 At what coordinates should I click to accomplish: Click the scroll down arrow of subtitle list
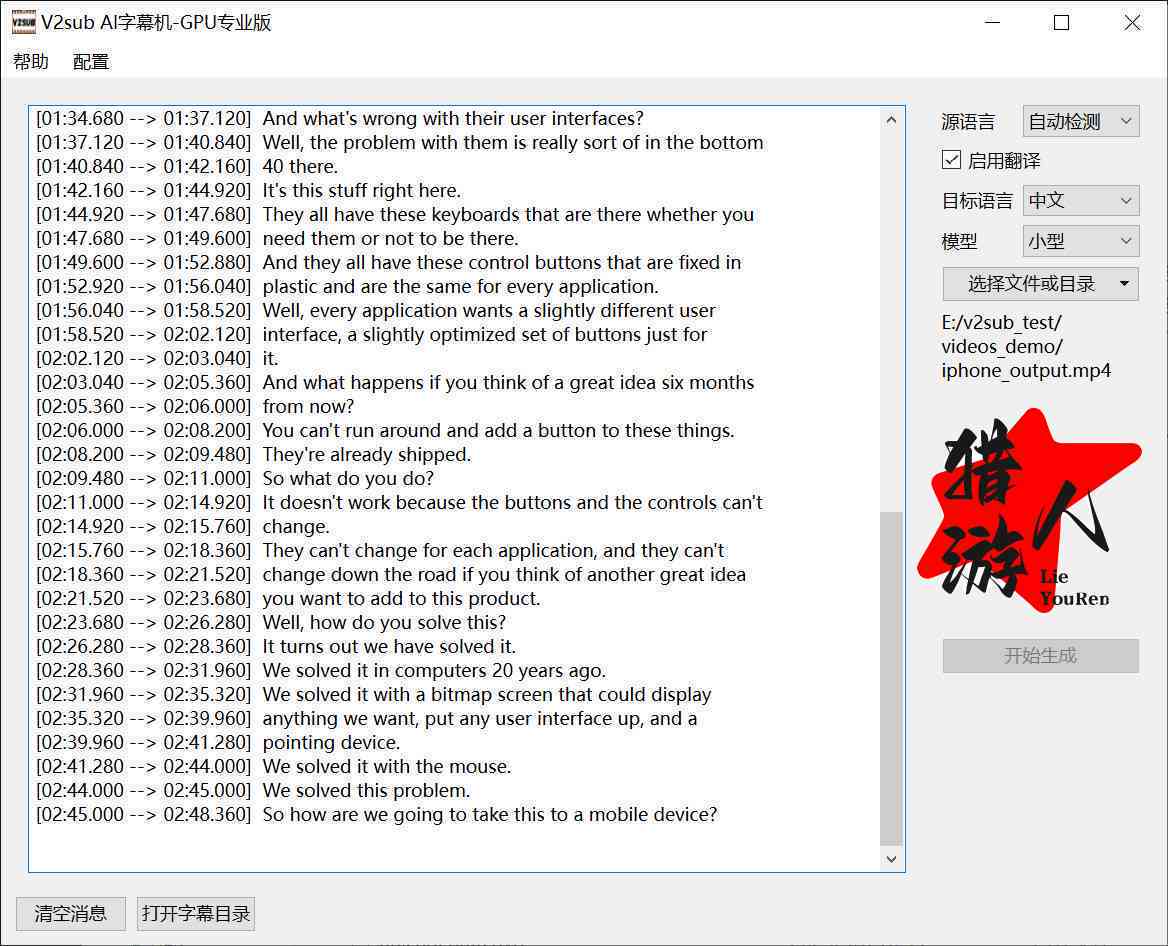click(x=891, y=859)
